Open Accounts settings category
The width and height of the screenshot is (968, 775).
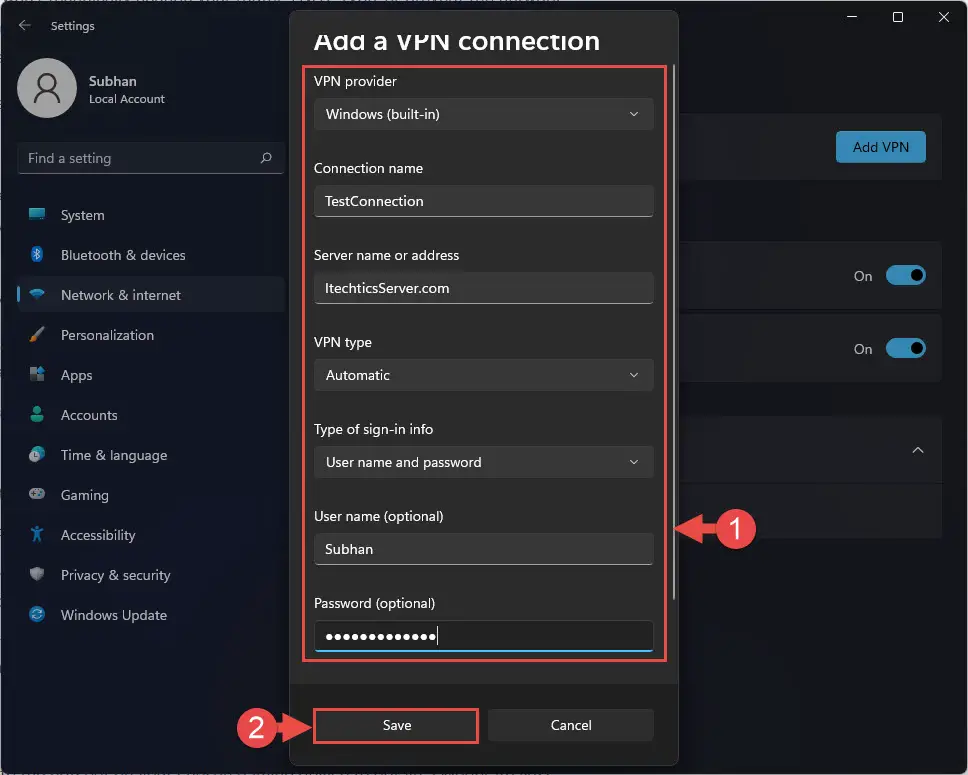coord(151,415)
